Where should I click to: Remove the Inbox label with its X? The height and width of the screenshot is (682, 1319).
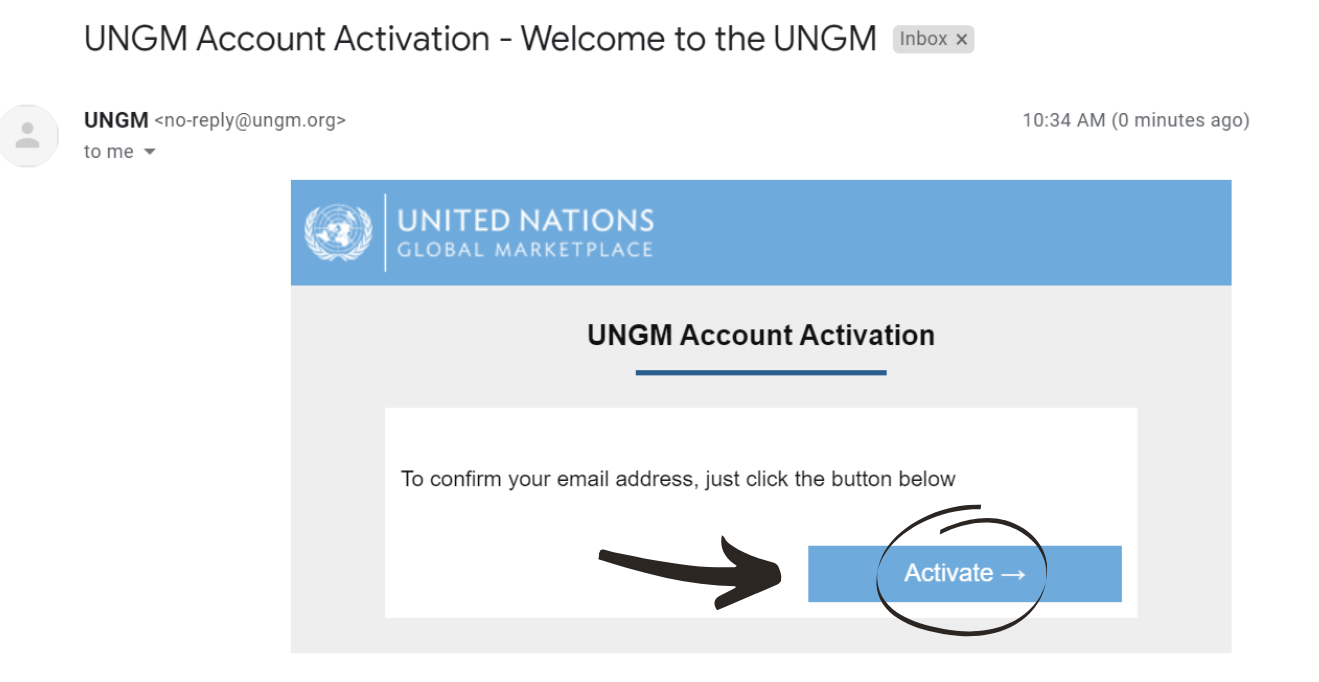(962, 40)
